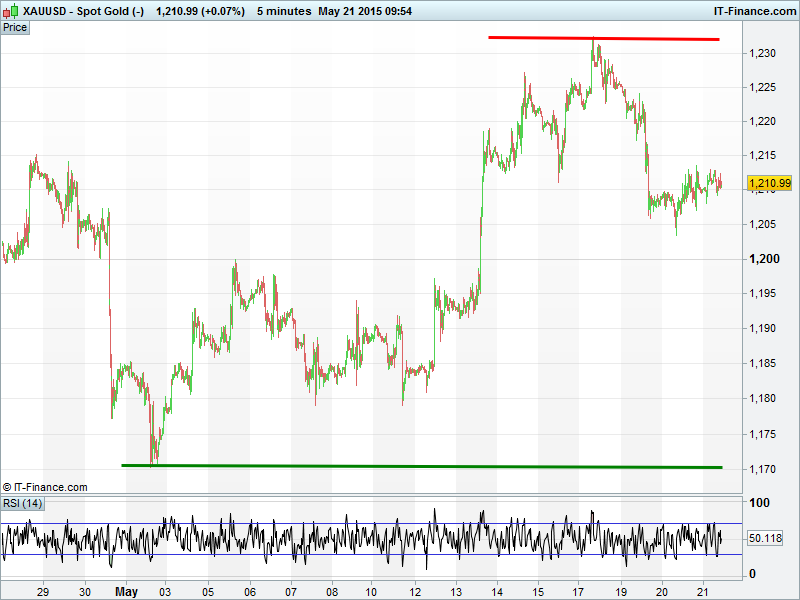The height and width of the screenshot is (600, 800).
Task: Open the 5 minutes timeframe selector
Action: point(283,11)
